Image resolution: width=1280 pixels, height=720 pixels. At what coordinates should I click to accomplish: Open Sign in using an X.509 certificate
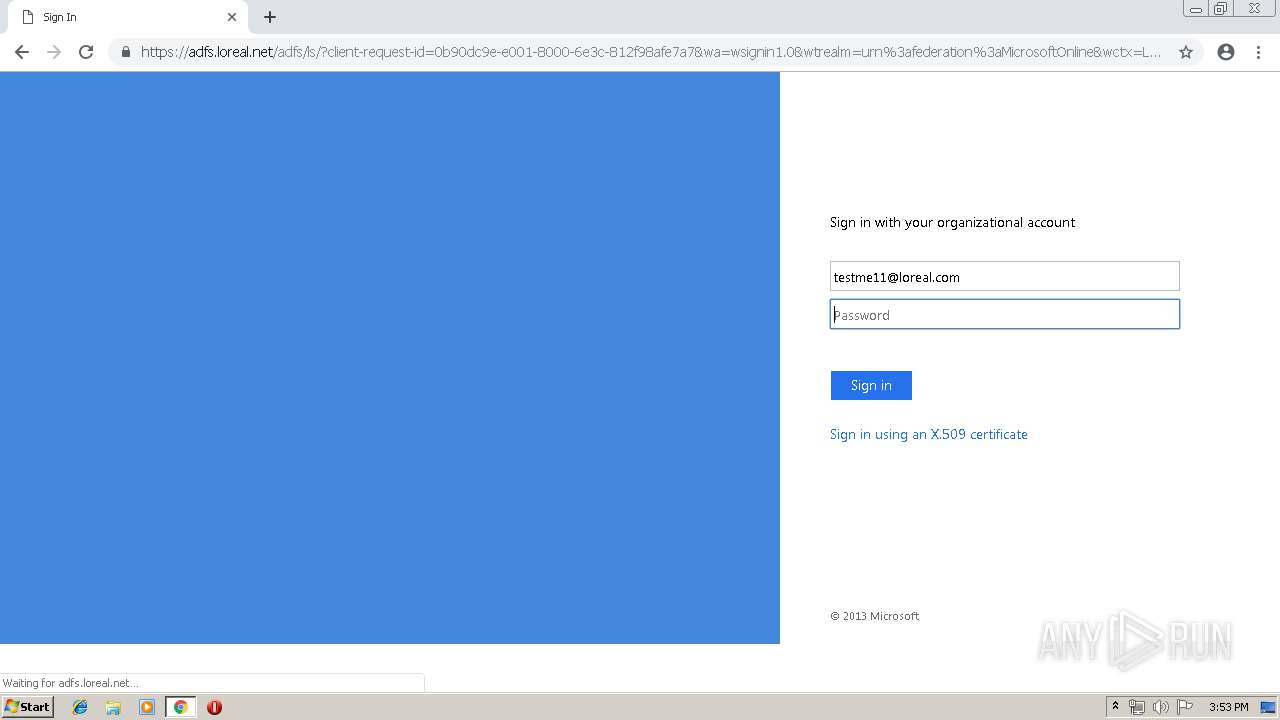click(x=929, y=434)
